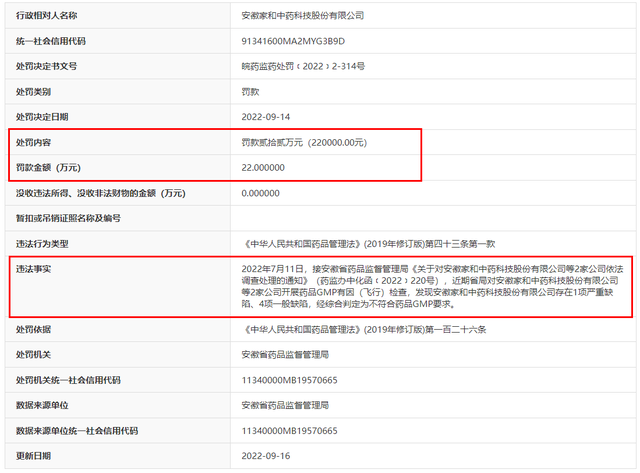Click the label 处罚决定日期

[42, 117]
